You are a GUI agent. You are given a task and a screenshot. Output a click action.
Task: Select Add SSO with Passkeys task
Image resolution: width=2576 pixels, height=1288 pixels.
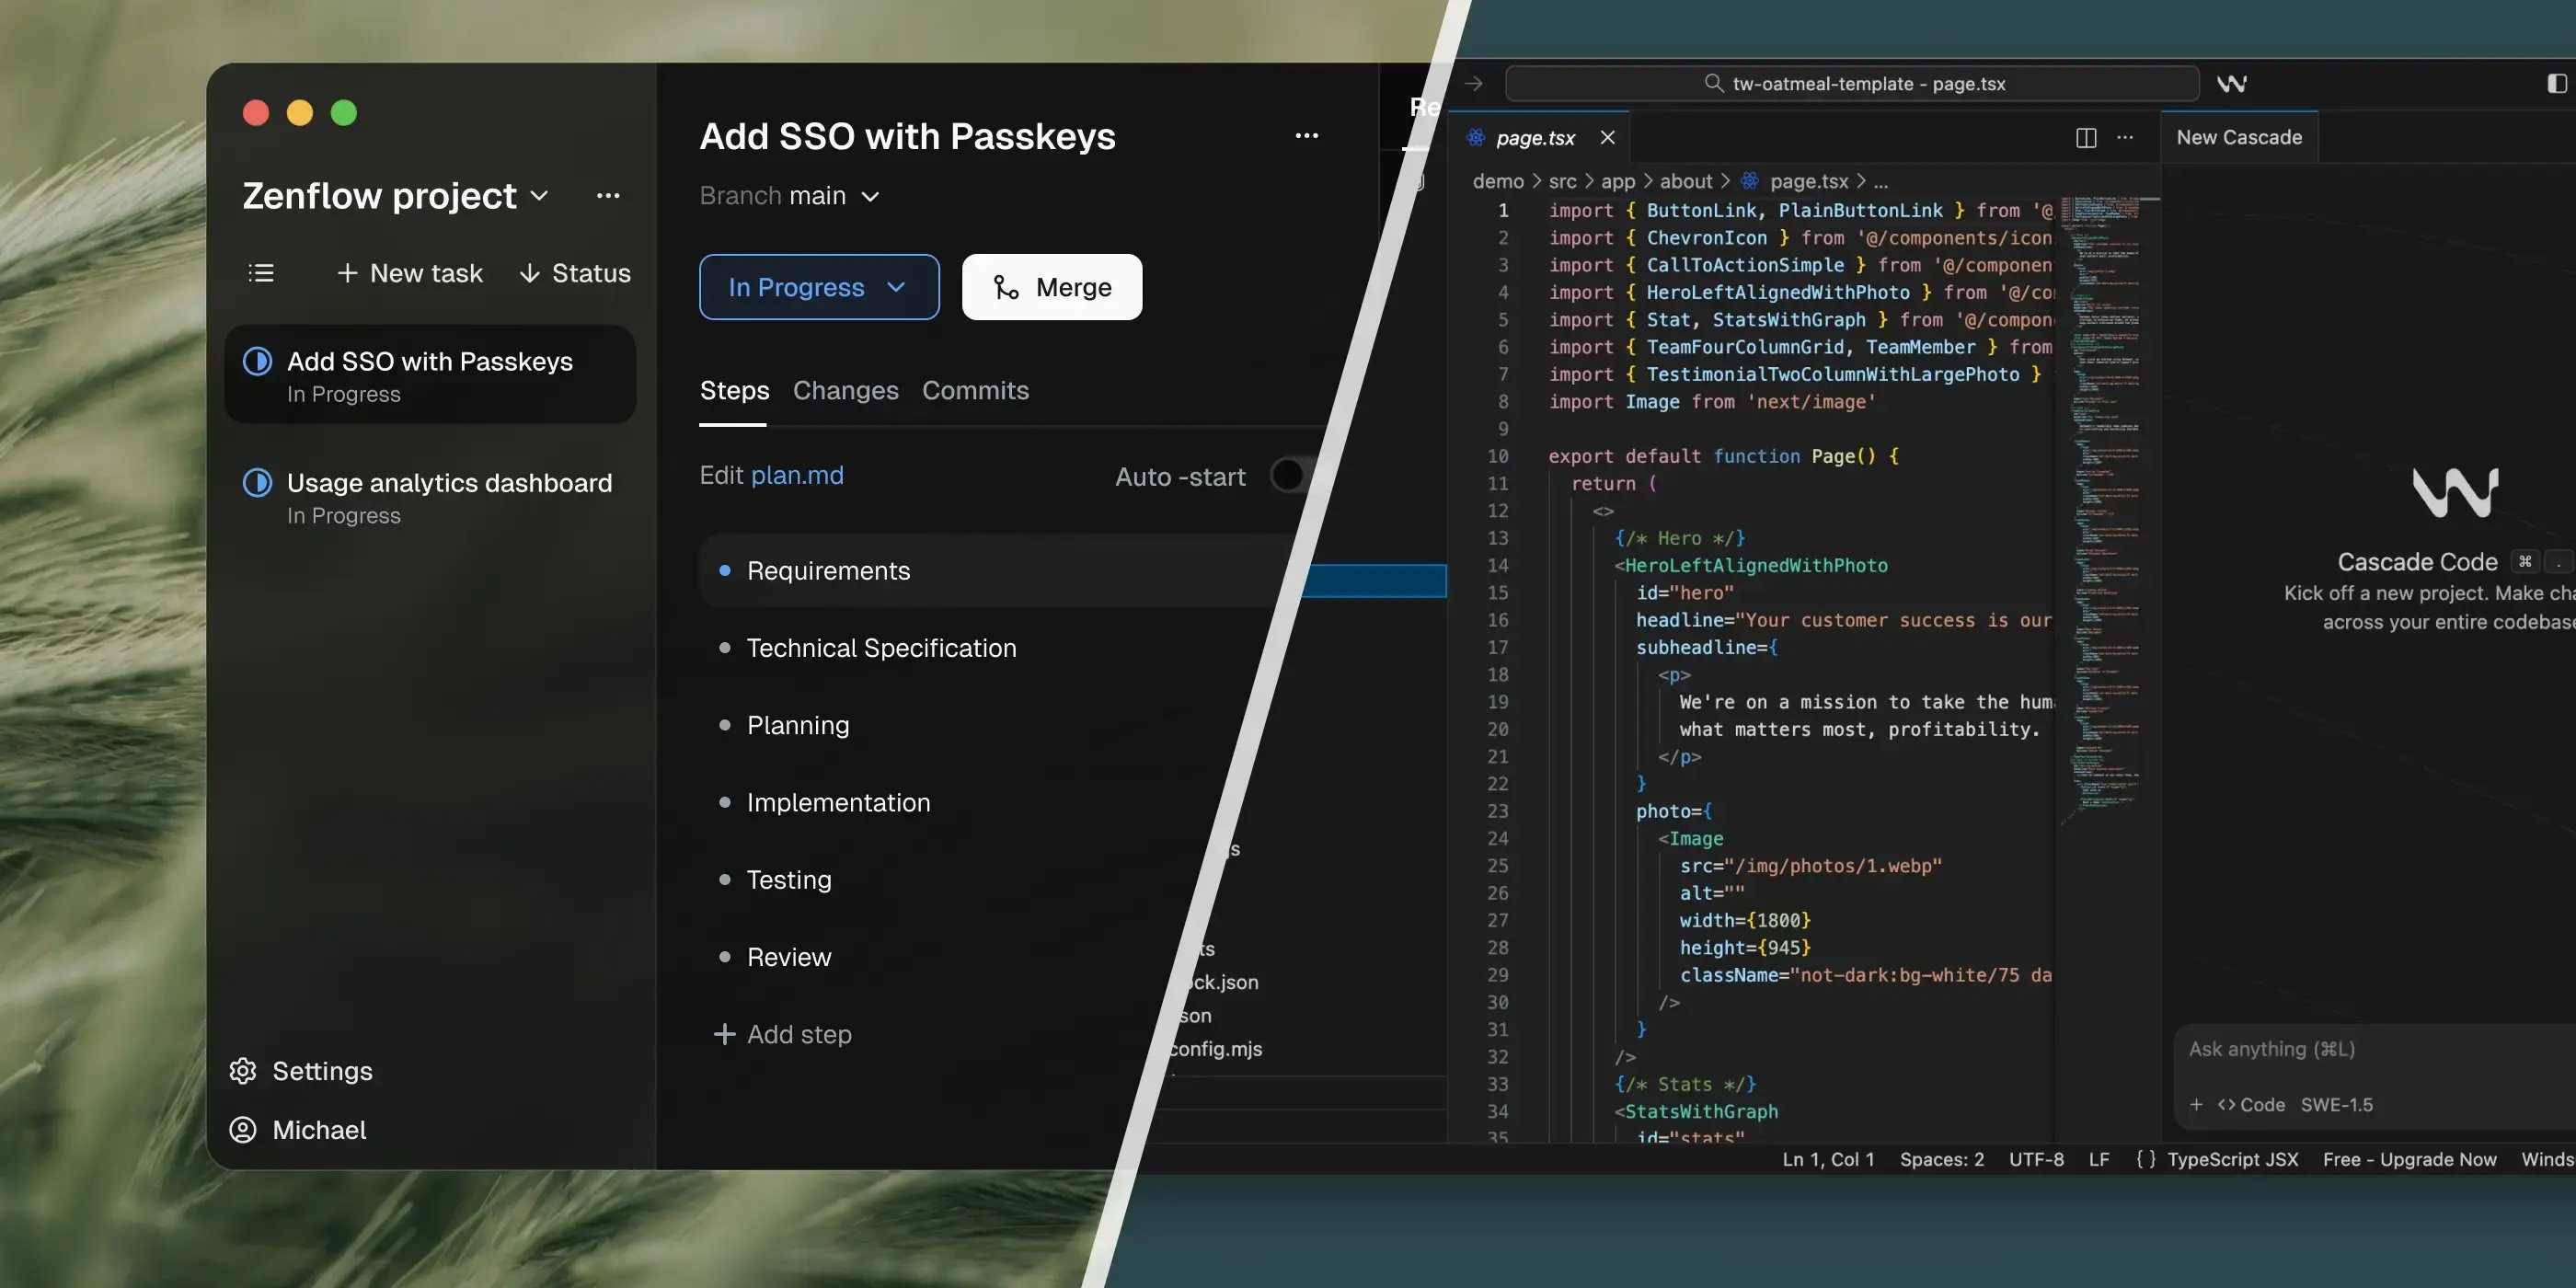430,376
